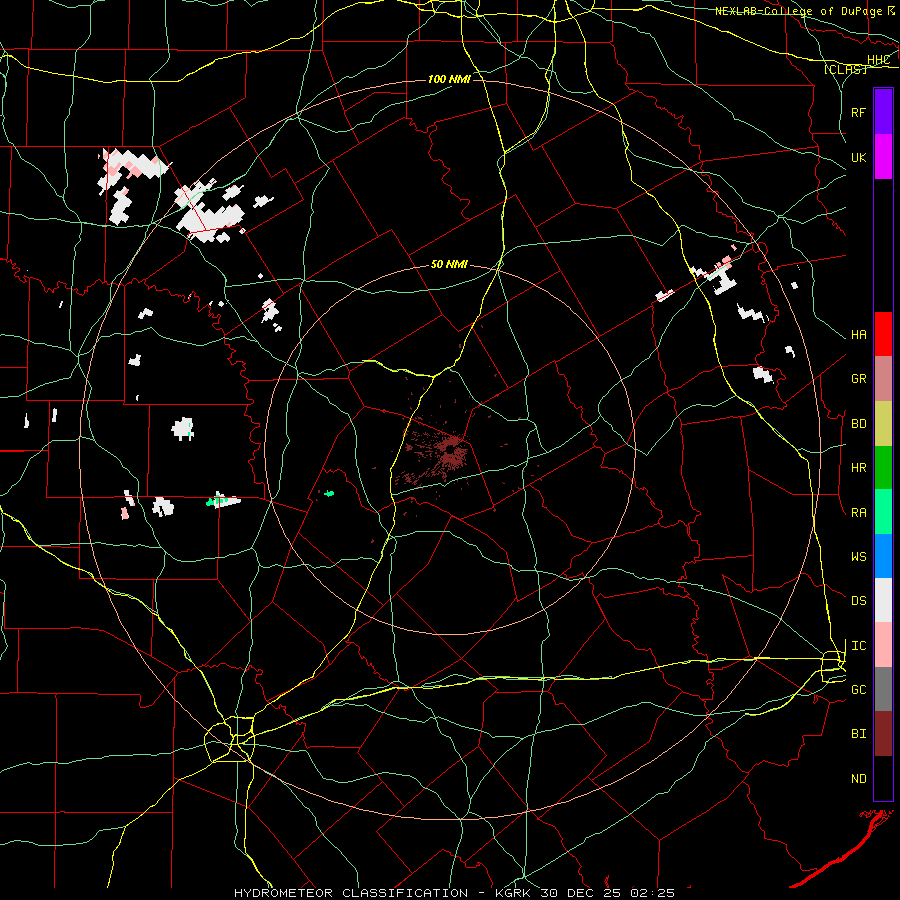
Task: Pick the dark green HR legend swatch
Action: click(x=883, y=468)
